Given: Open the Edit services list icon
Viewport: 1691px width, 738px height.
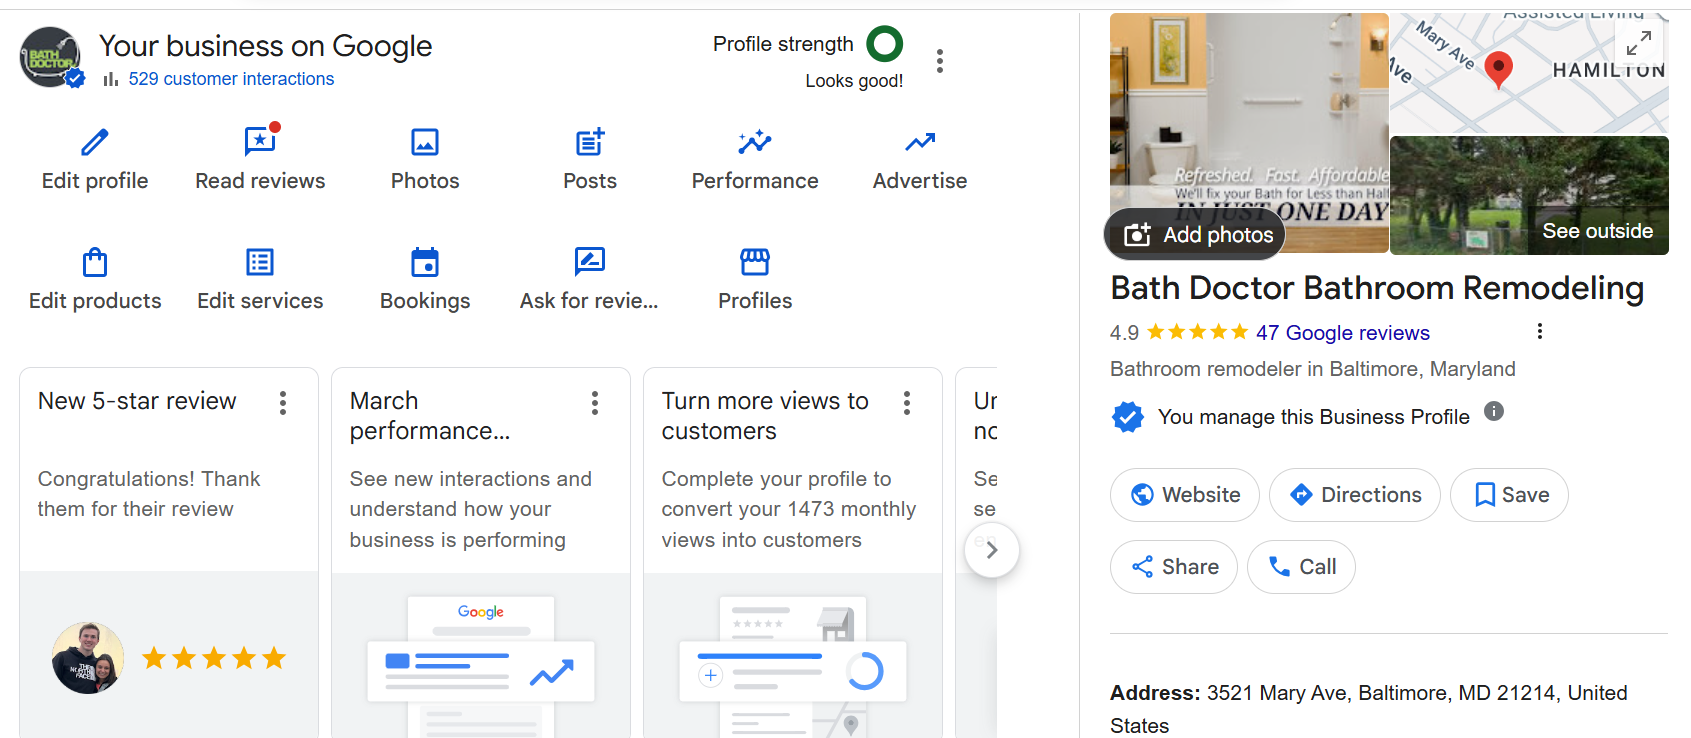Looking at the screenshot, I should click(x=260, y=262).
